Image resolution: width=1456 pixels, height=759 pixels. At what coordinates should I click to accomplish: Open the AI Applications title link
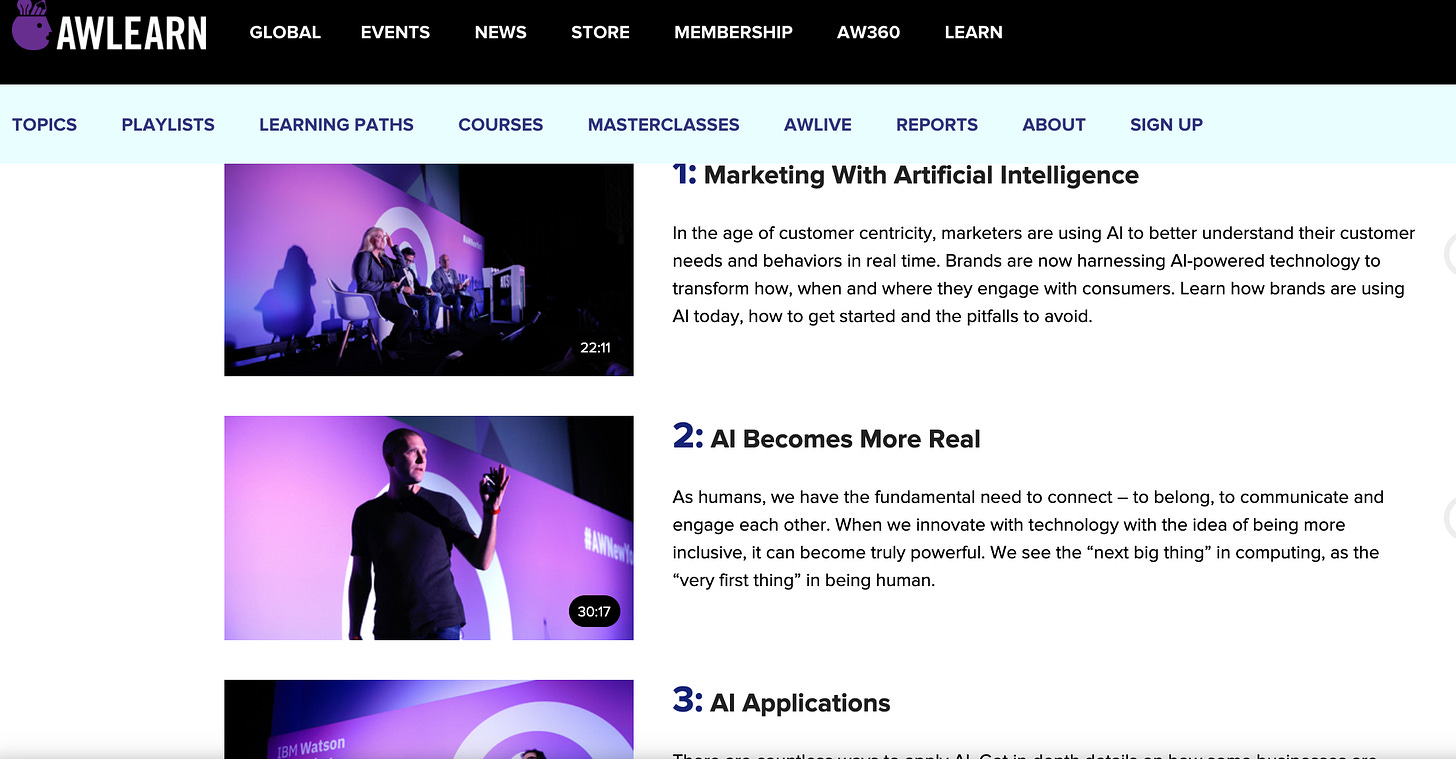click(x=800, y=703)
